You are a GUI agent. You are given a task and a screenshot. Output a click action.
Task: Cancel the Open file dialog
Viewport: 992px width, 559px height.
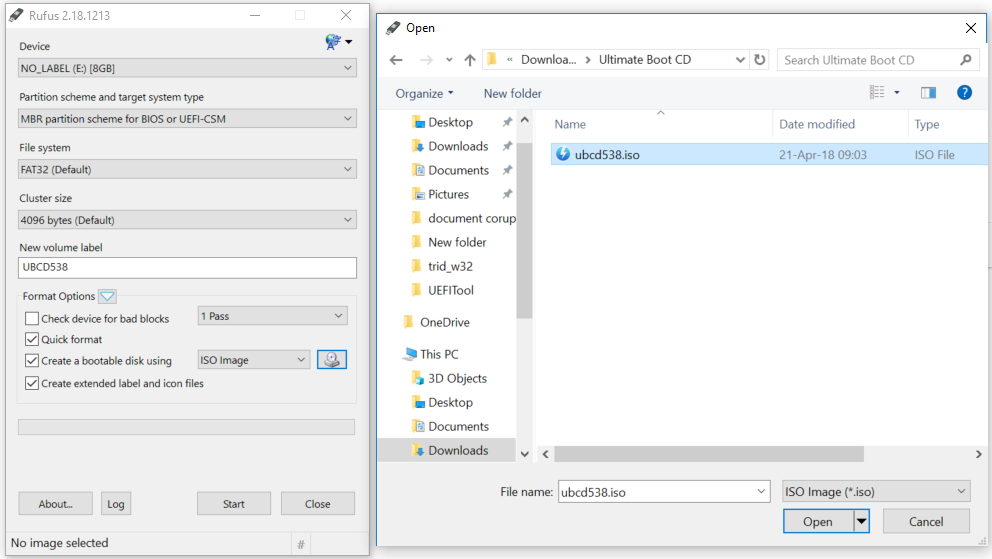[926, 522]
